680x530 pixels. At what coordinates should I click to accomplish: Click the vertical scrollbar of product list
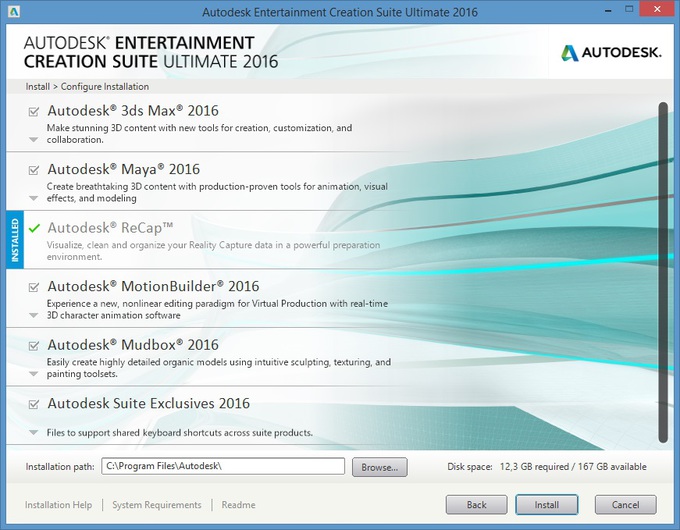pos(663,272)
